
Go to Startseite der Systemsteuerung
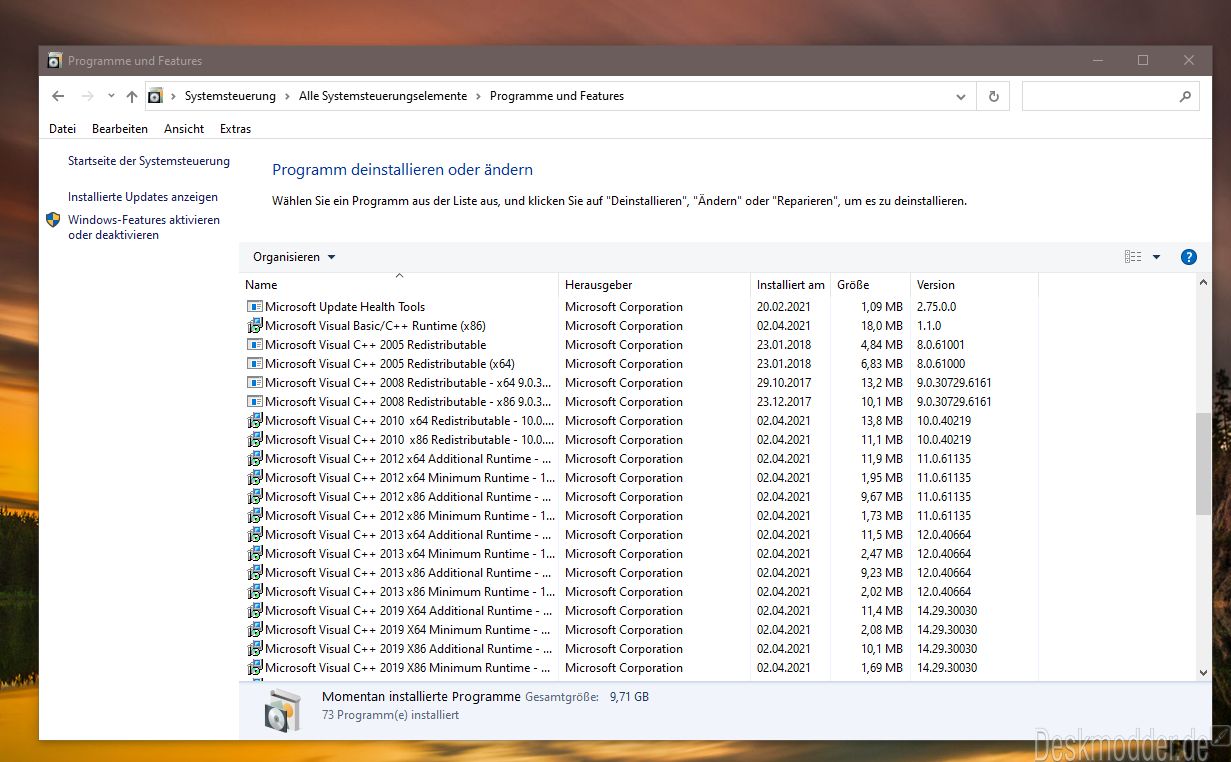(149, 161)
